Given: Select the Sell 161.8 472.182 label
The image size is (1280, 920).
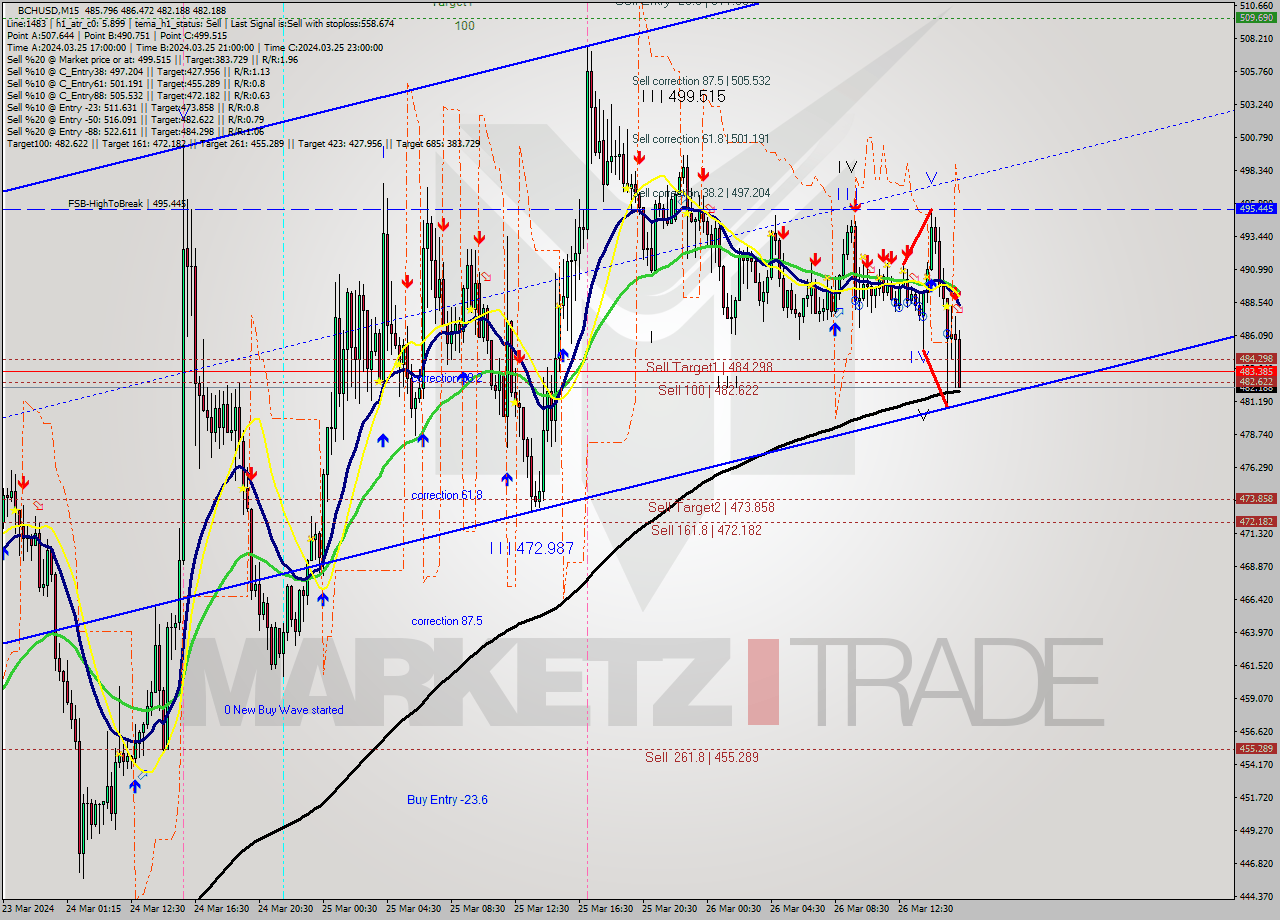Looking at the screenshot, I should coord(706,531).
